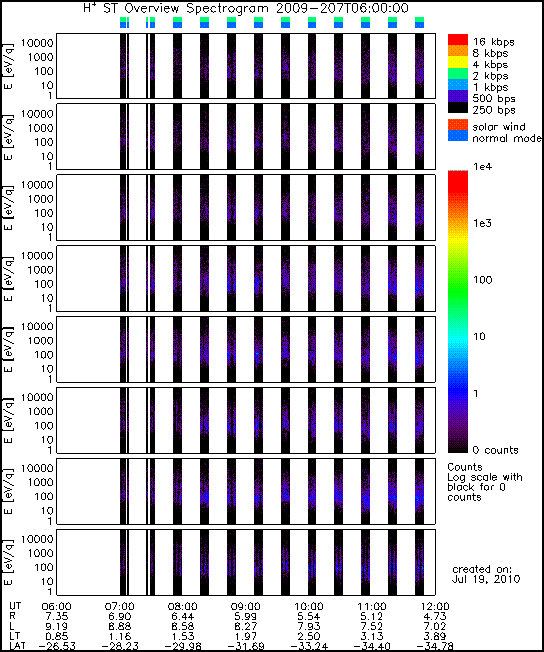Click the L value 7.93
This screenshot has width=544, height=652.
tap(309, 627)
